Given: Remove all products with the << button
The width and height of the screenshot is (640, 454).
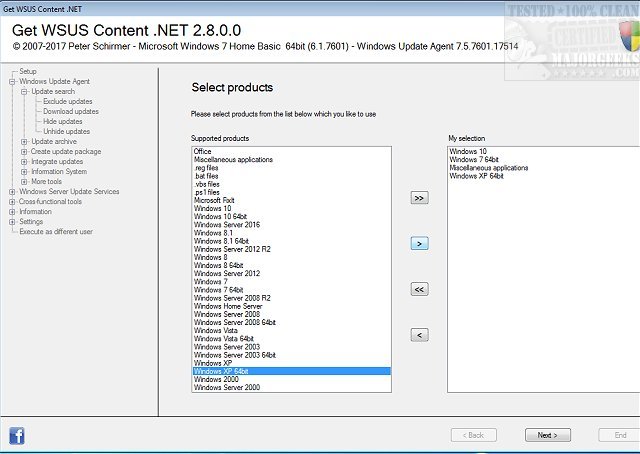Looking at the screenshot, I should tap(420, 289).
